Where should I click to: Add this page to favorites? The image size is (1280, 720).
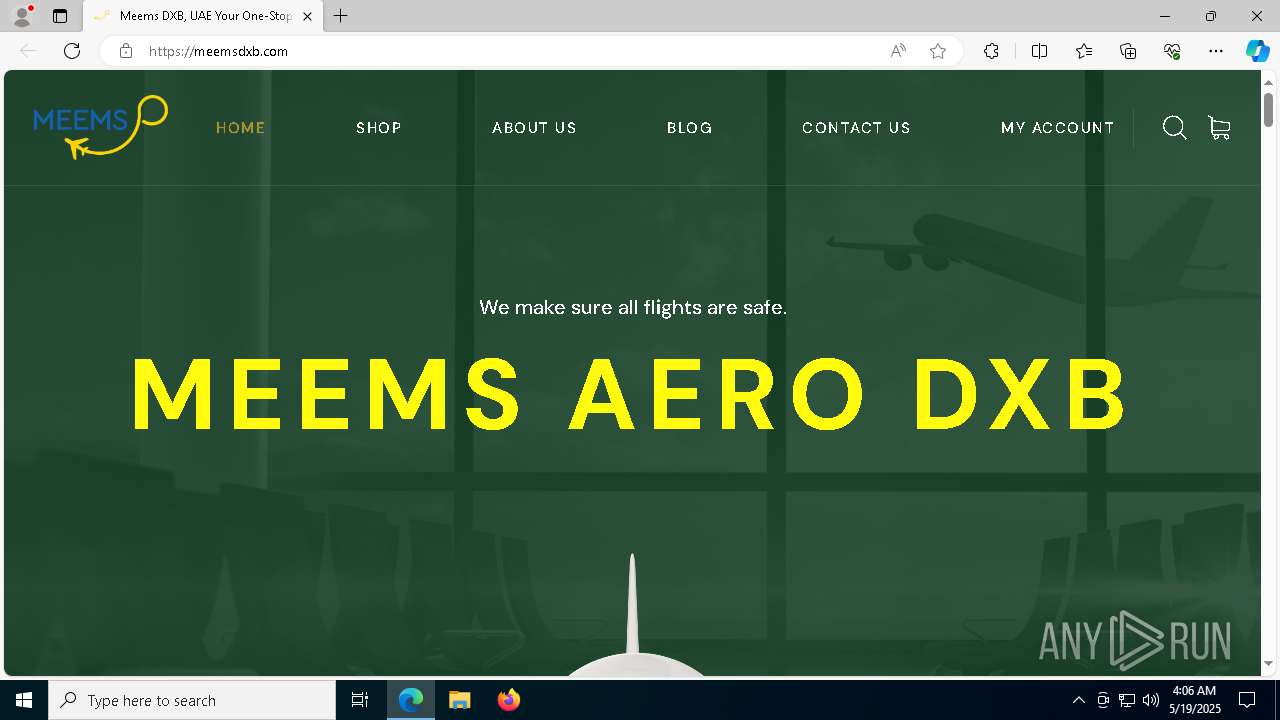938,51
